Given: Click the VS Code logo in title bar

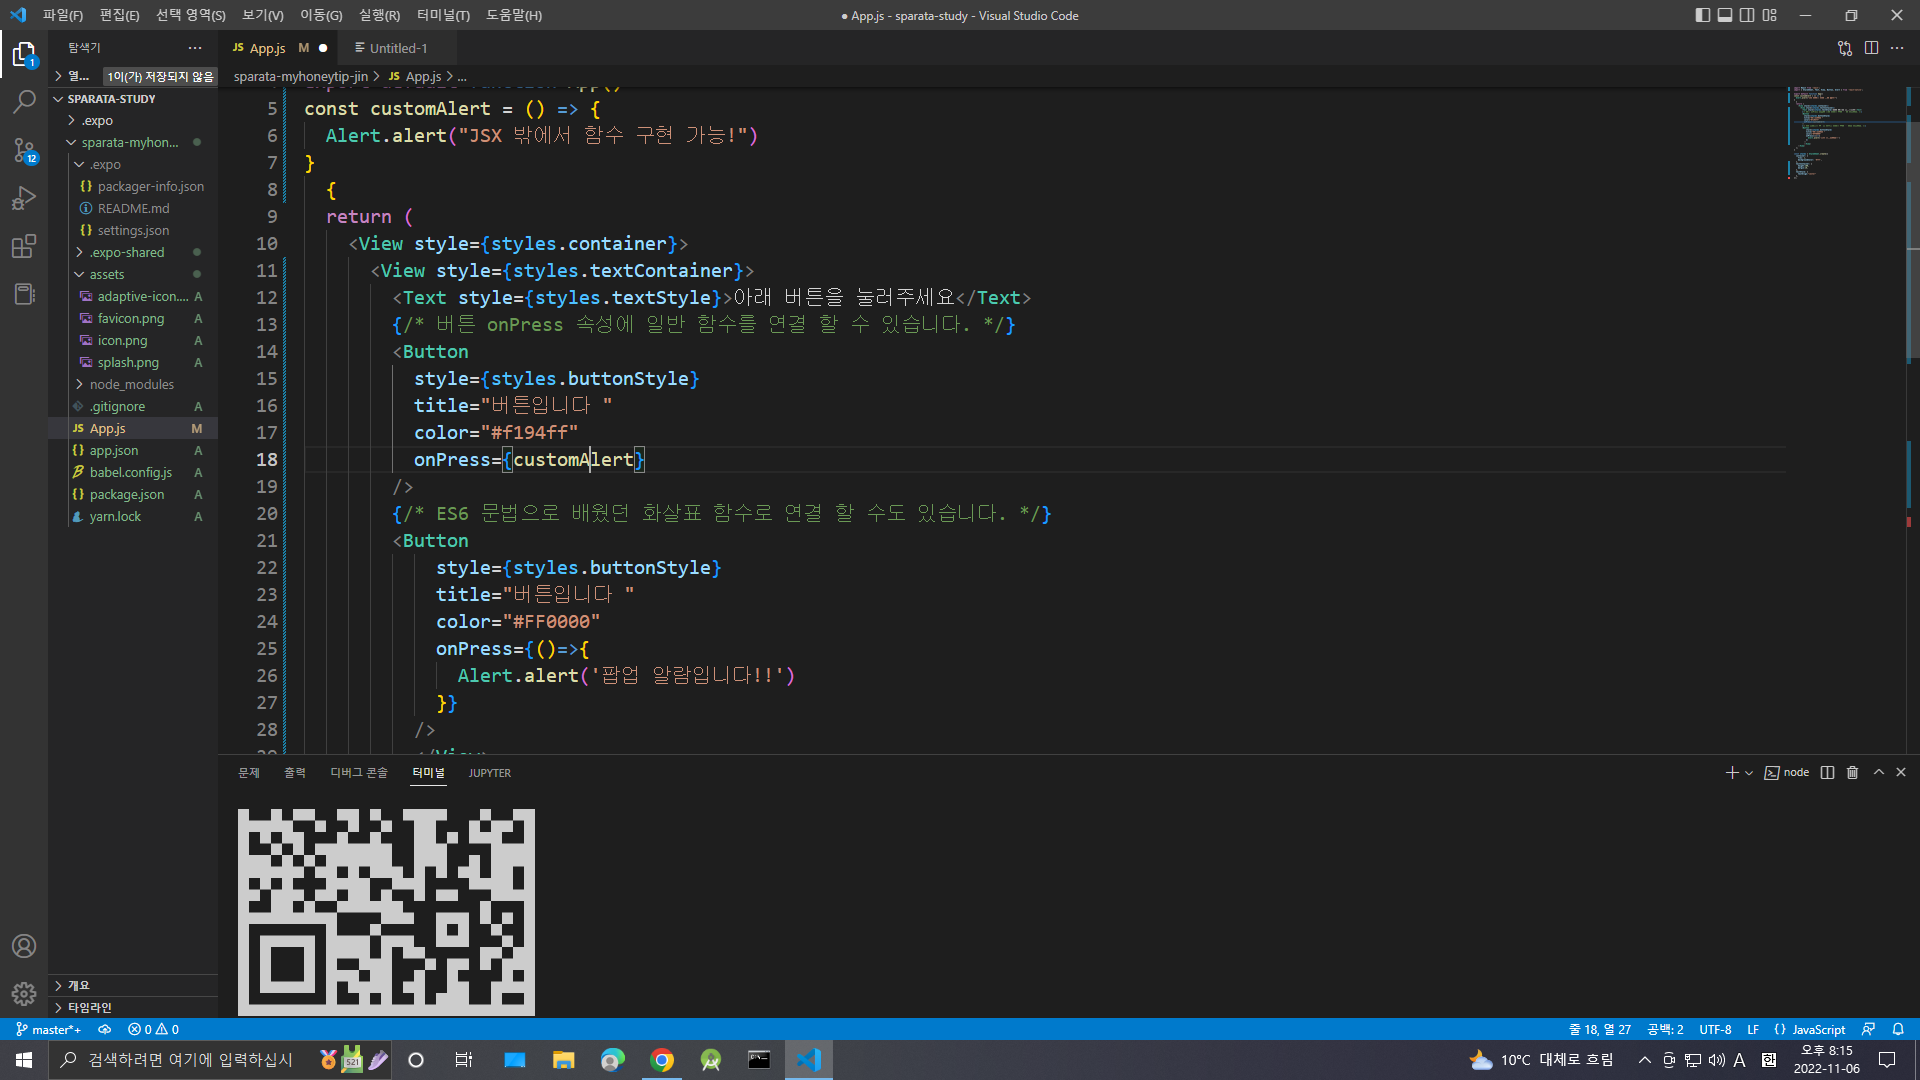Looking at the screenshot, I should (17, 15).
